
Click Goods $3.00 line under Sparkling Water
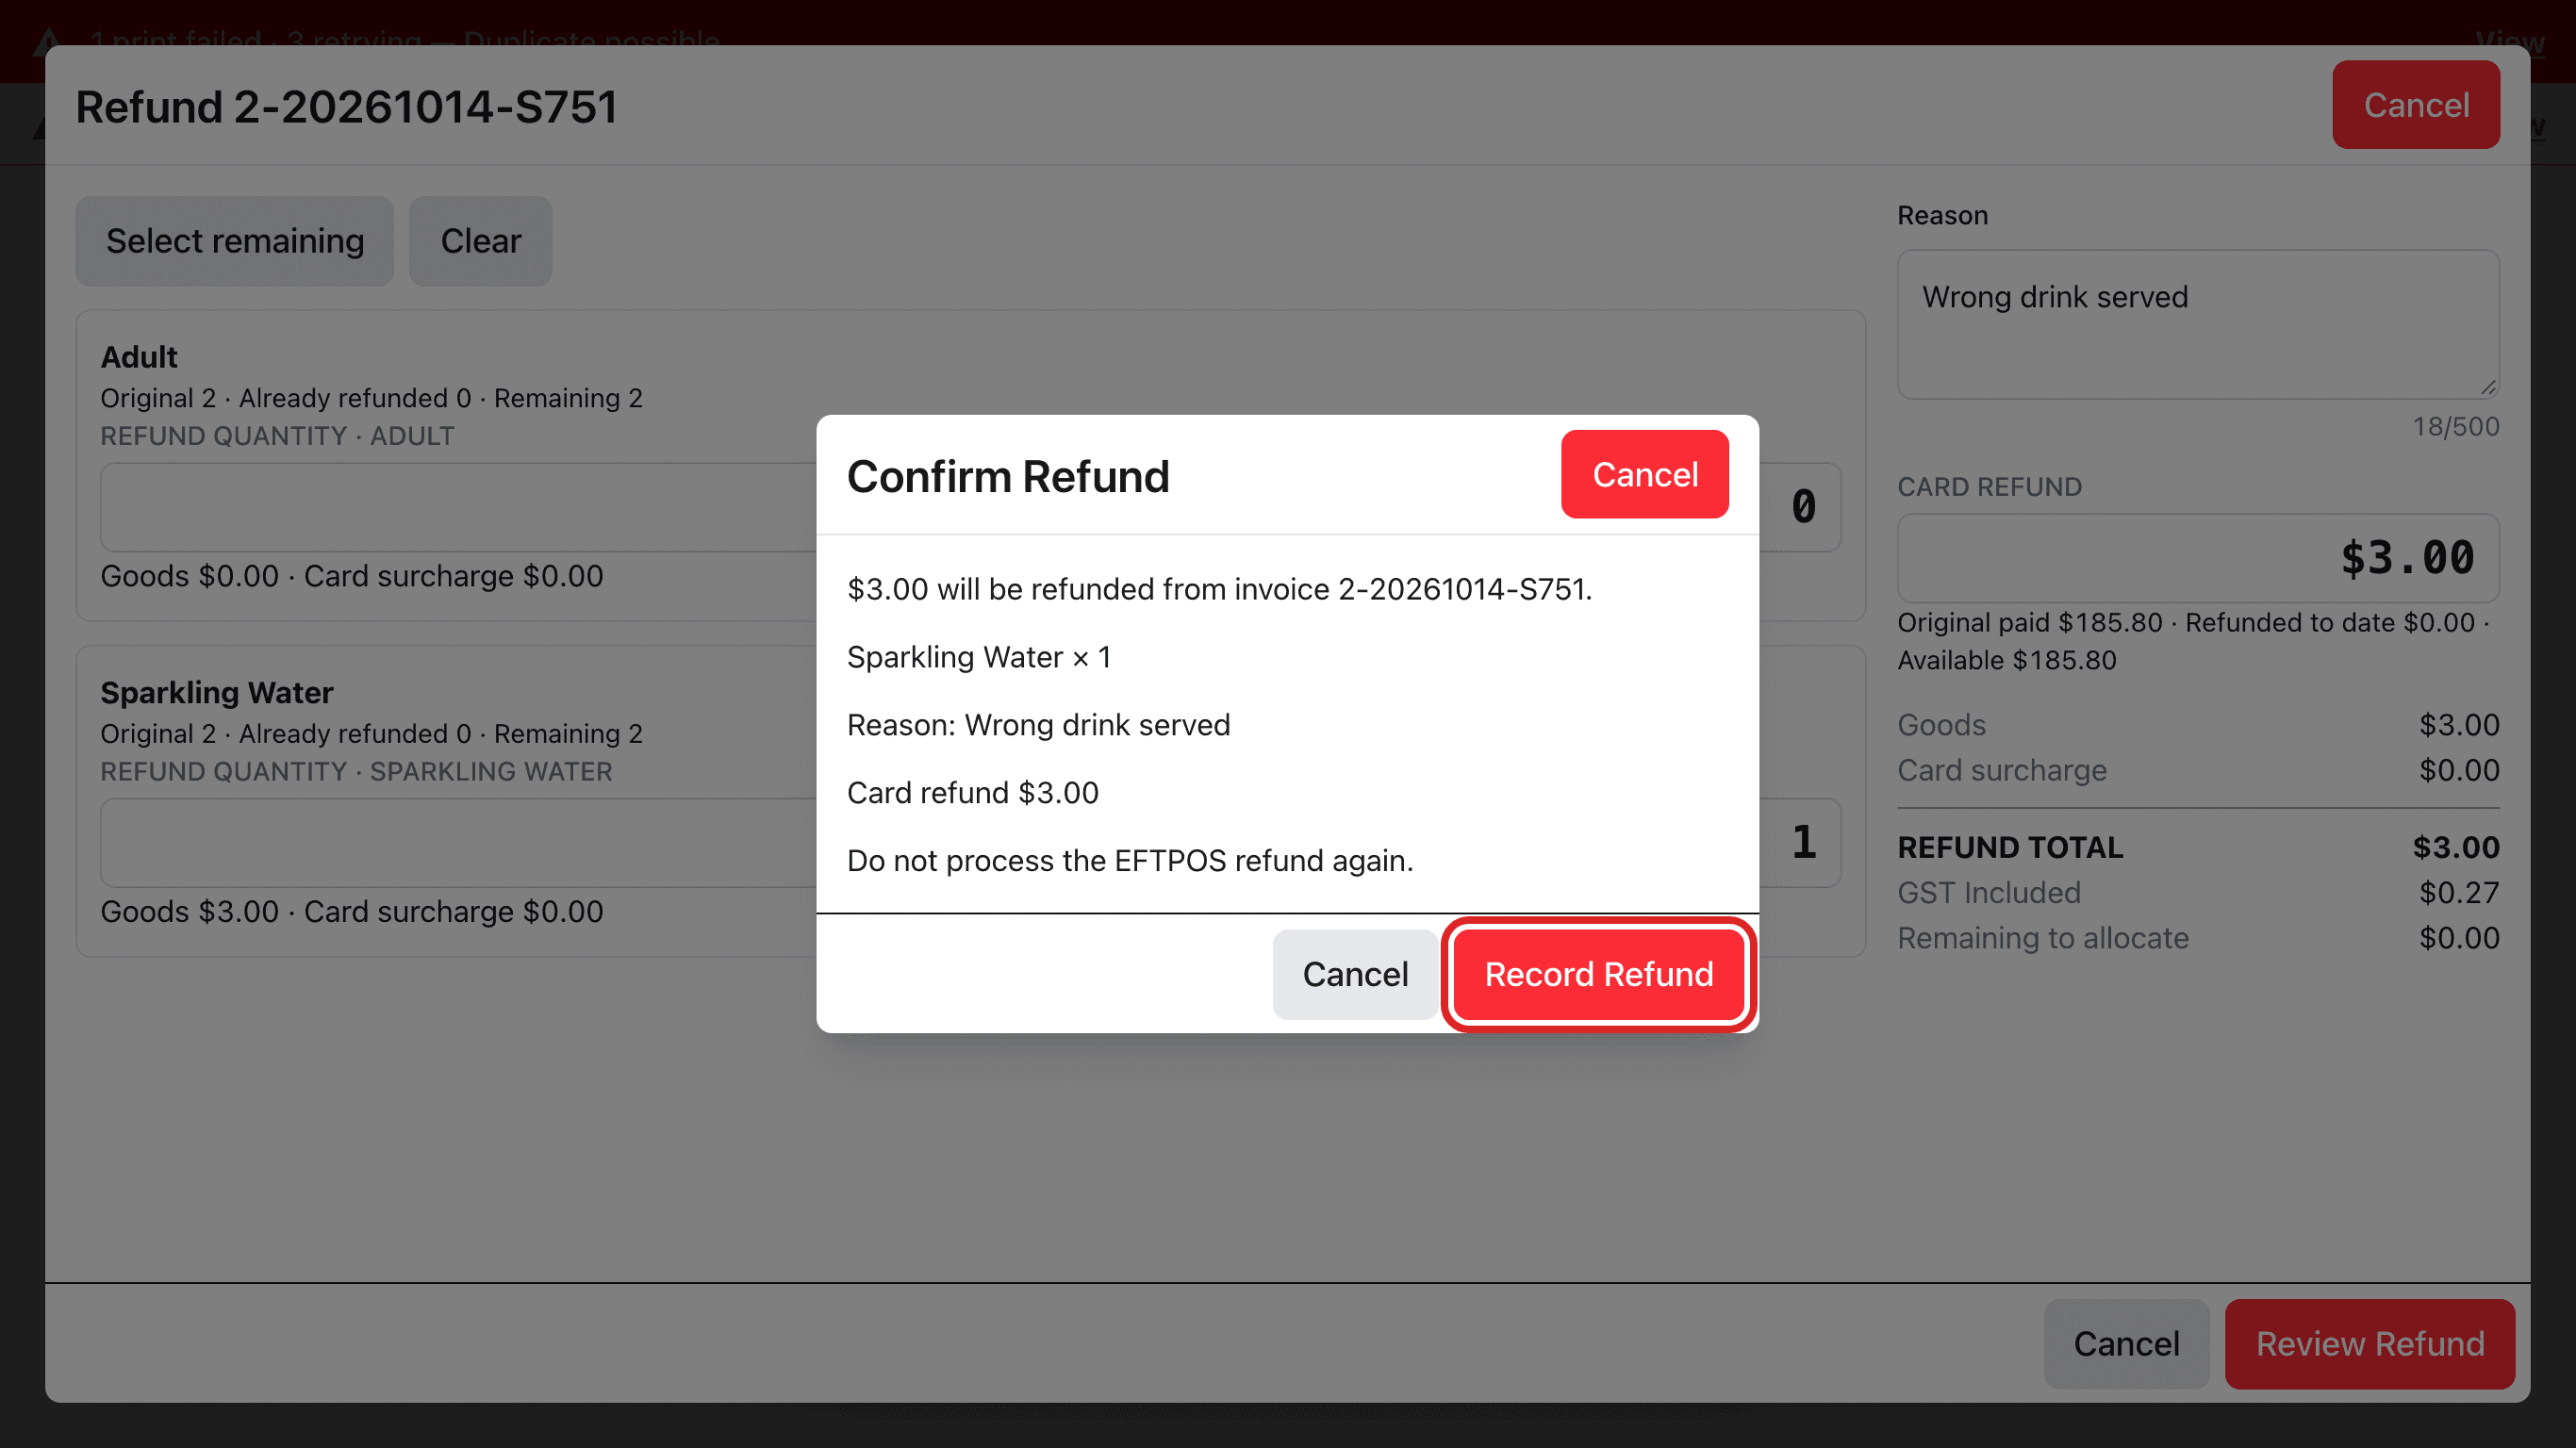(352, 912)
